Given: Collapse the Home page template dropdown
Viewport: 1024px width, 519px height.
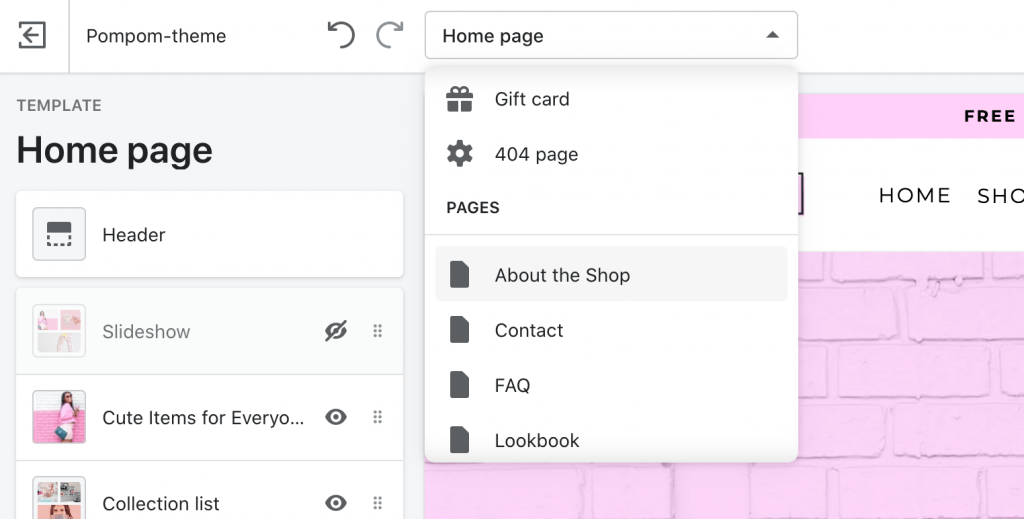Looking at the screenshot, I should pos(611,35).
